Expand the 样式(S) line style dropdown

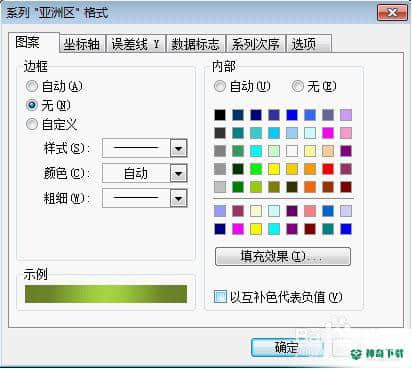pos(178,148)
